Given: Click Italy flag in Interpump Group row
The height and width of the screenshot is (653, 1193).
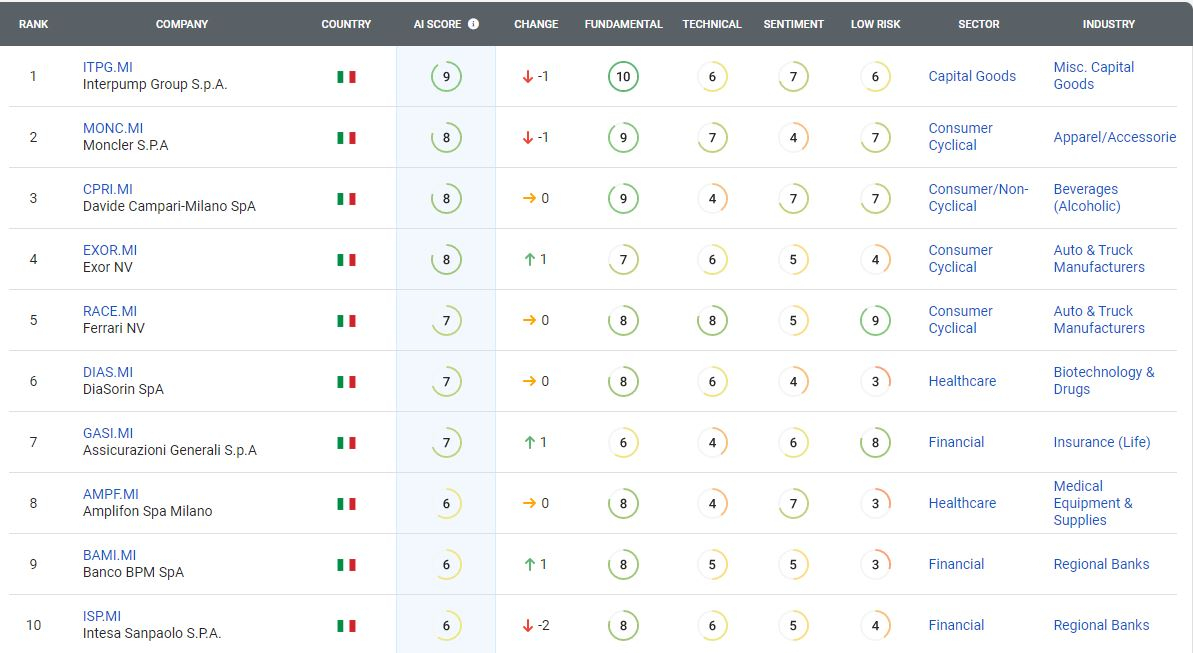Looking at the screenshot, I should (x=346, y=77).
